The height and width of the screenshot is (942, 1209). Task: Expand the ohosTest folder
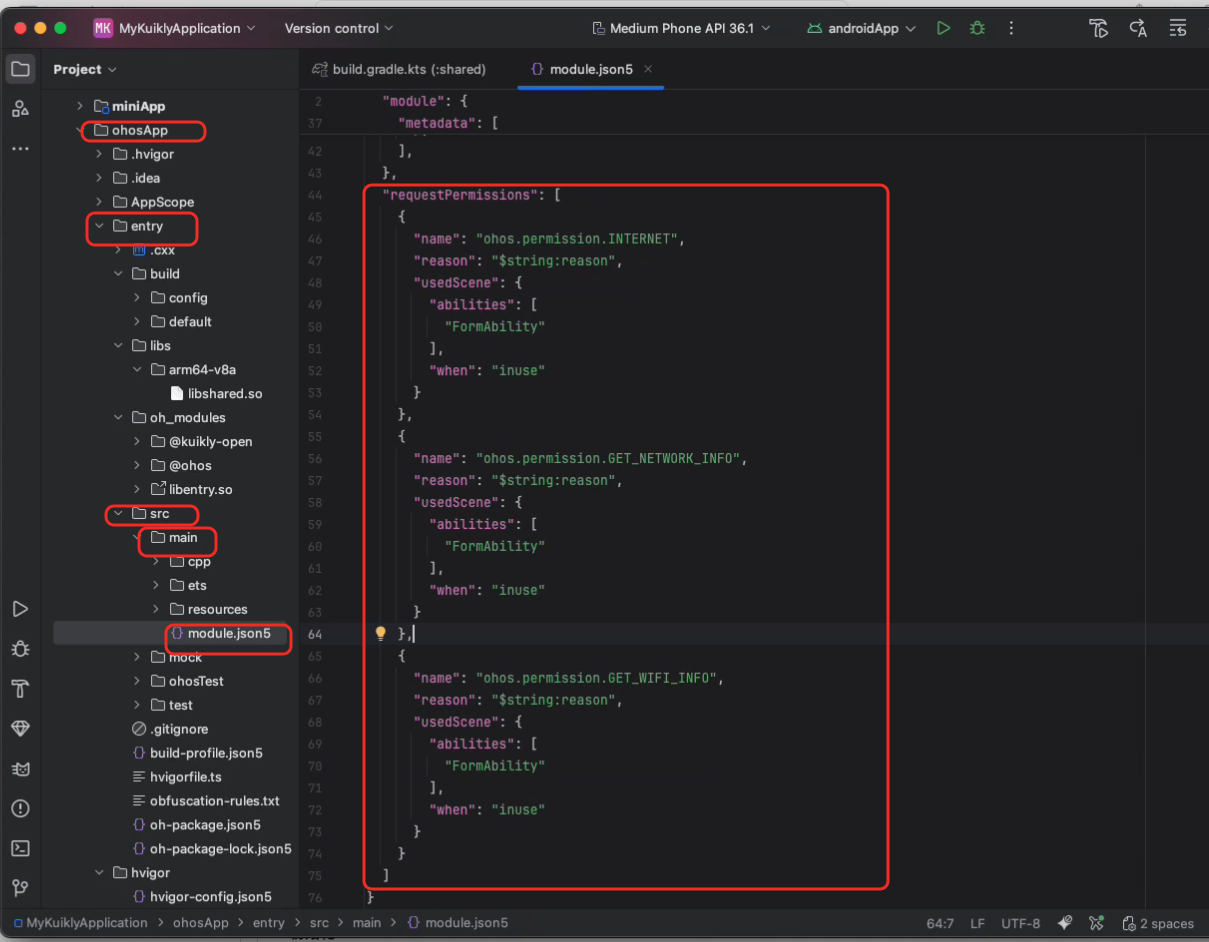click(x=137, y=681)
